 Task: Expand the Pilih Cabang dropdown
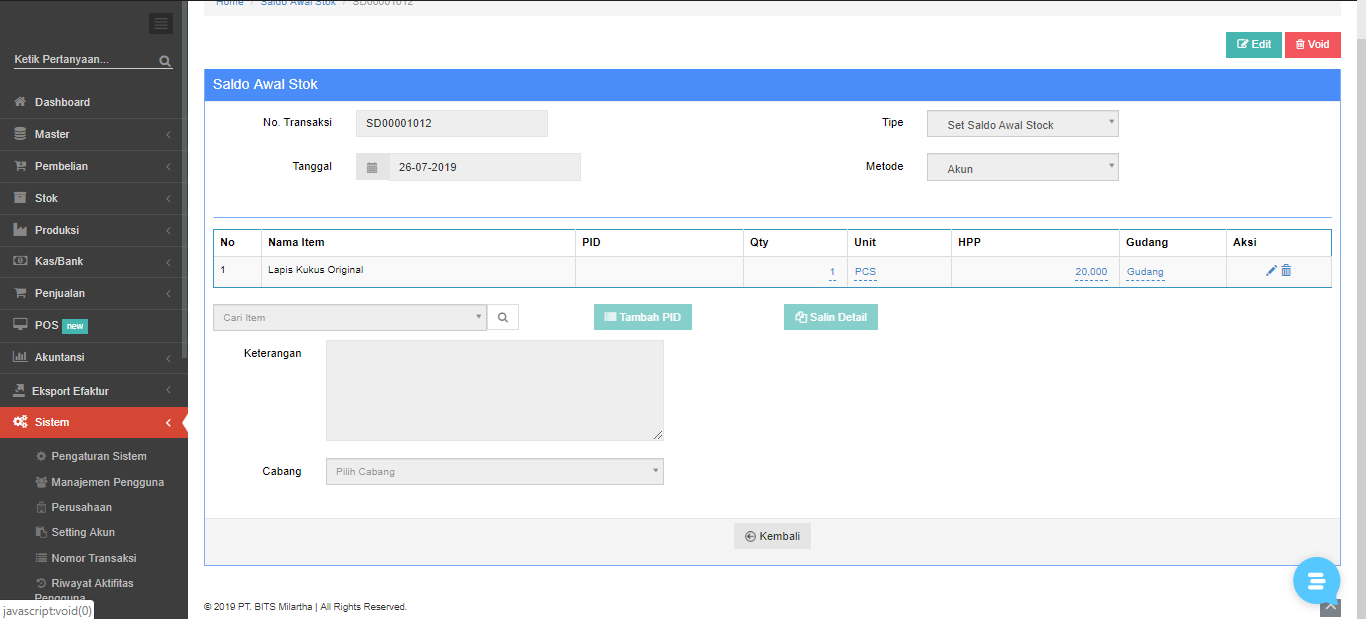pos(494,472)
